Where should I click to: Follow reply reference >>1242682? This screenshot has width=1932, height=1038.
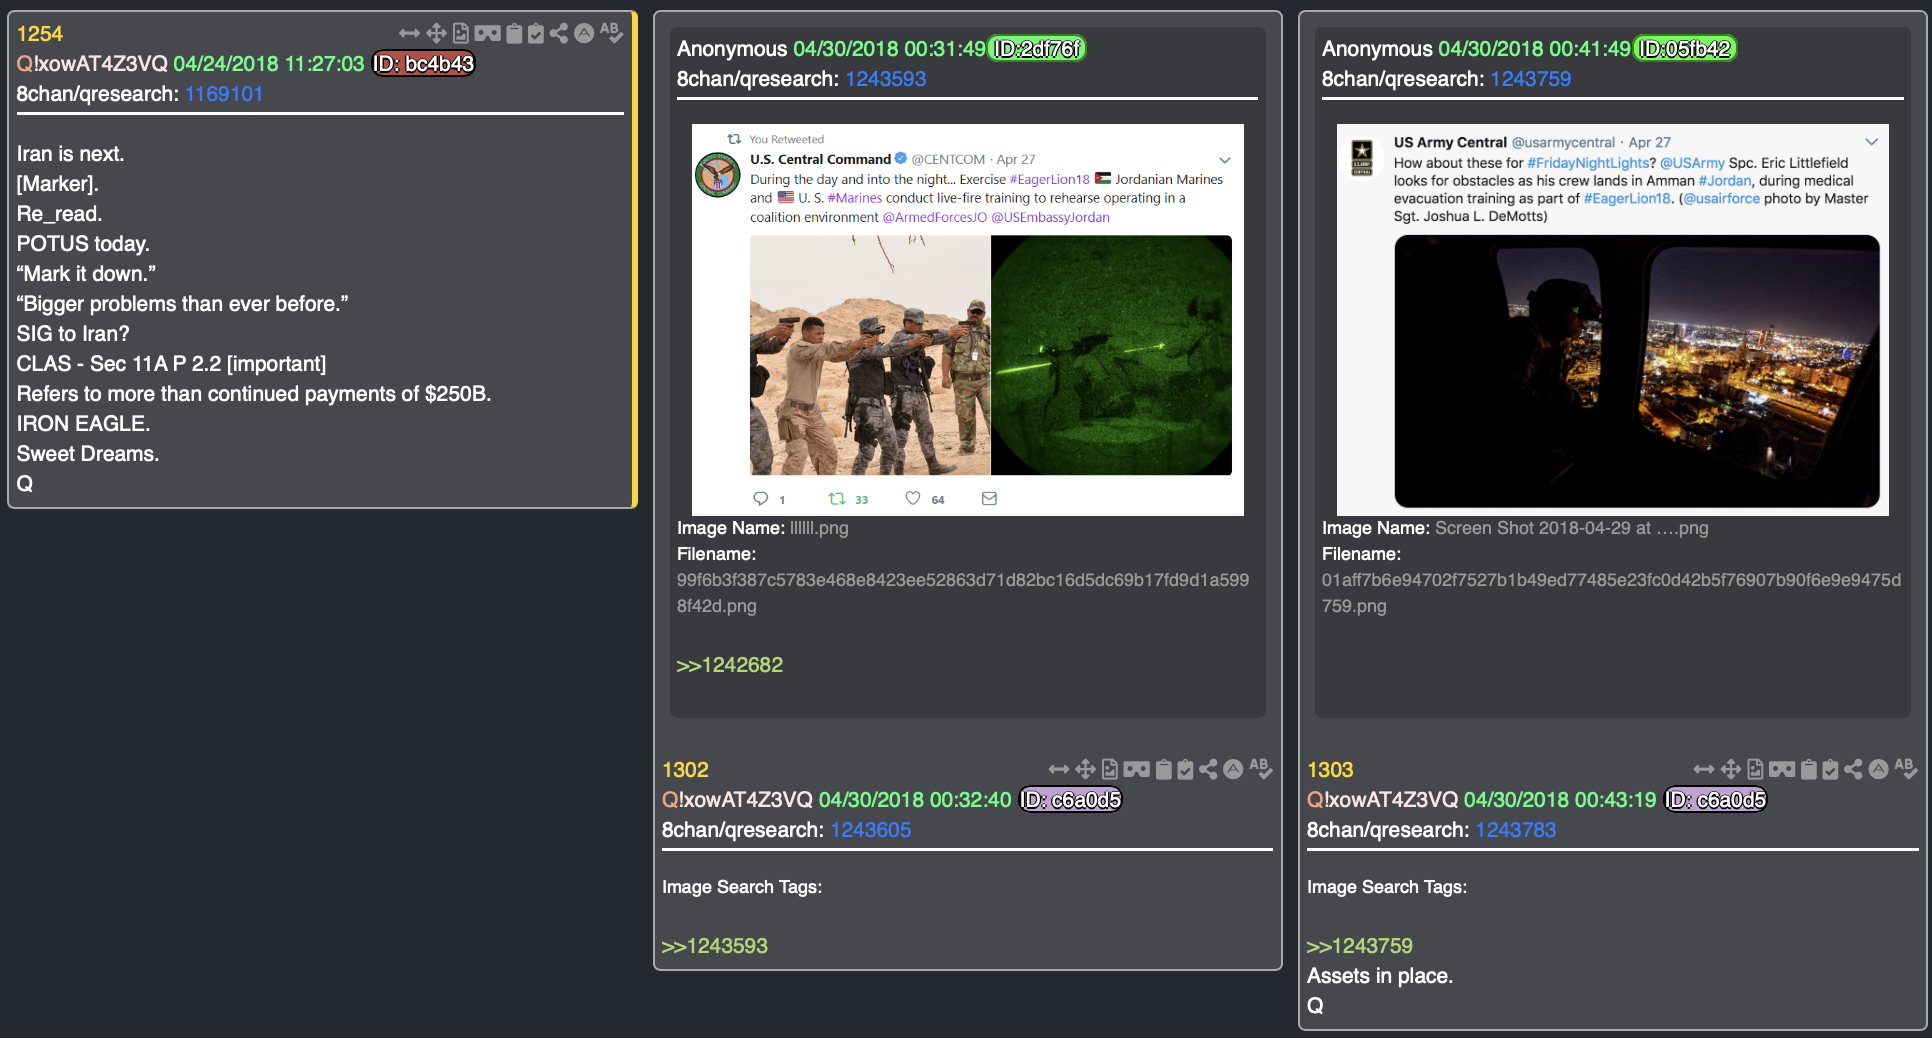[x=730, y=665]
